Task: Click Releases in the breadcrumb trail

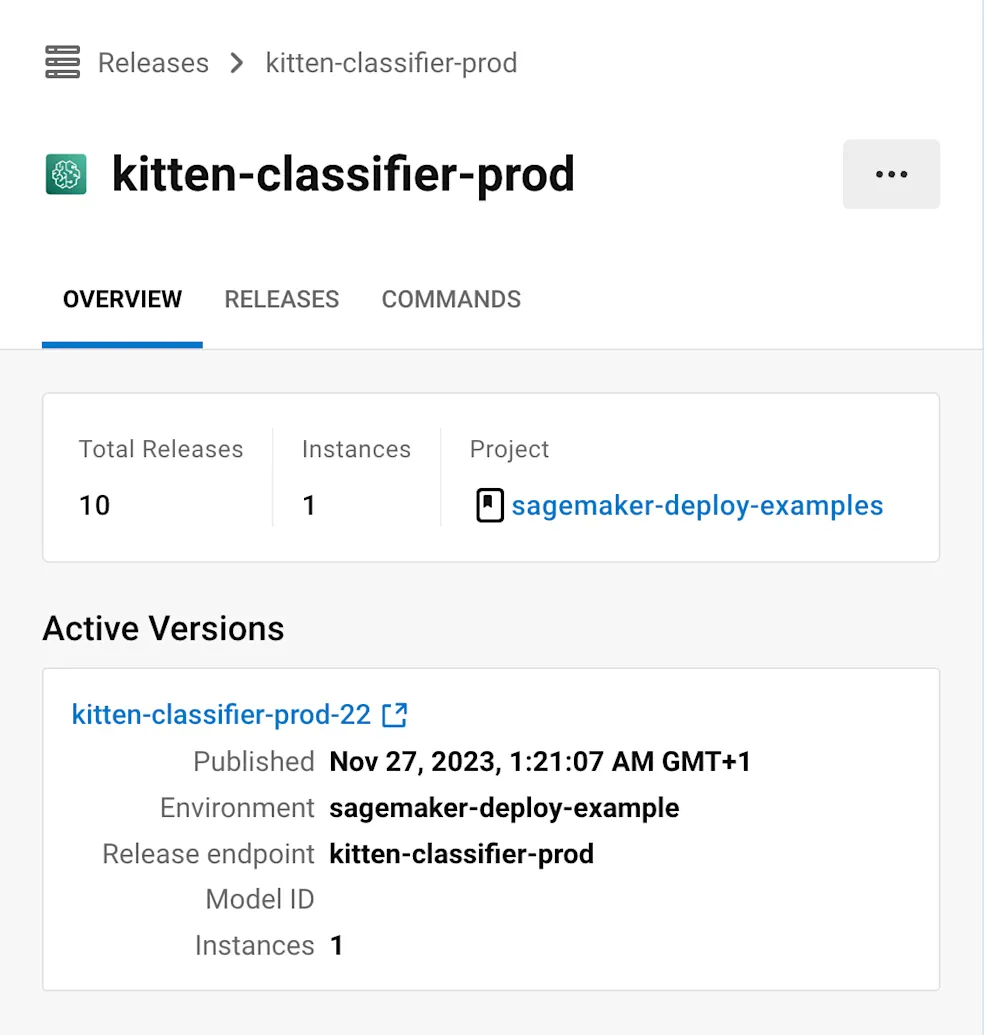Action: pos(152,62)
